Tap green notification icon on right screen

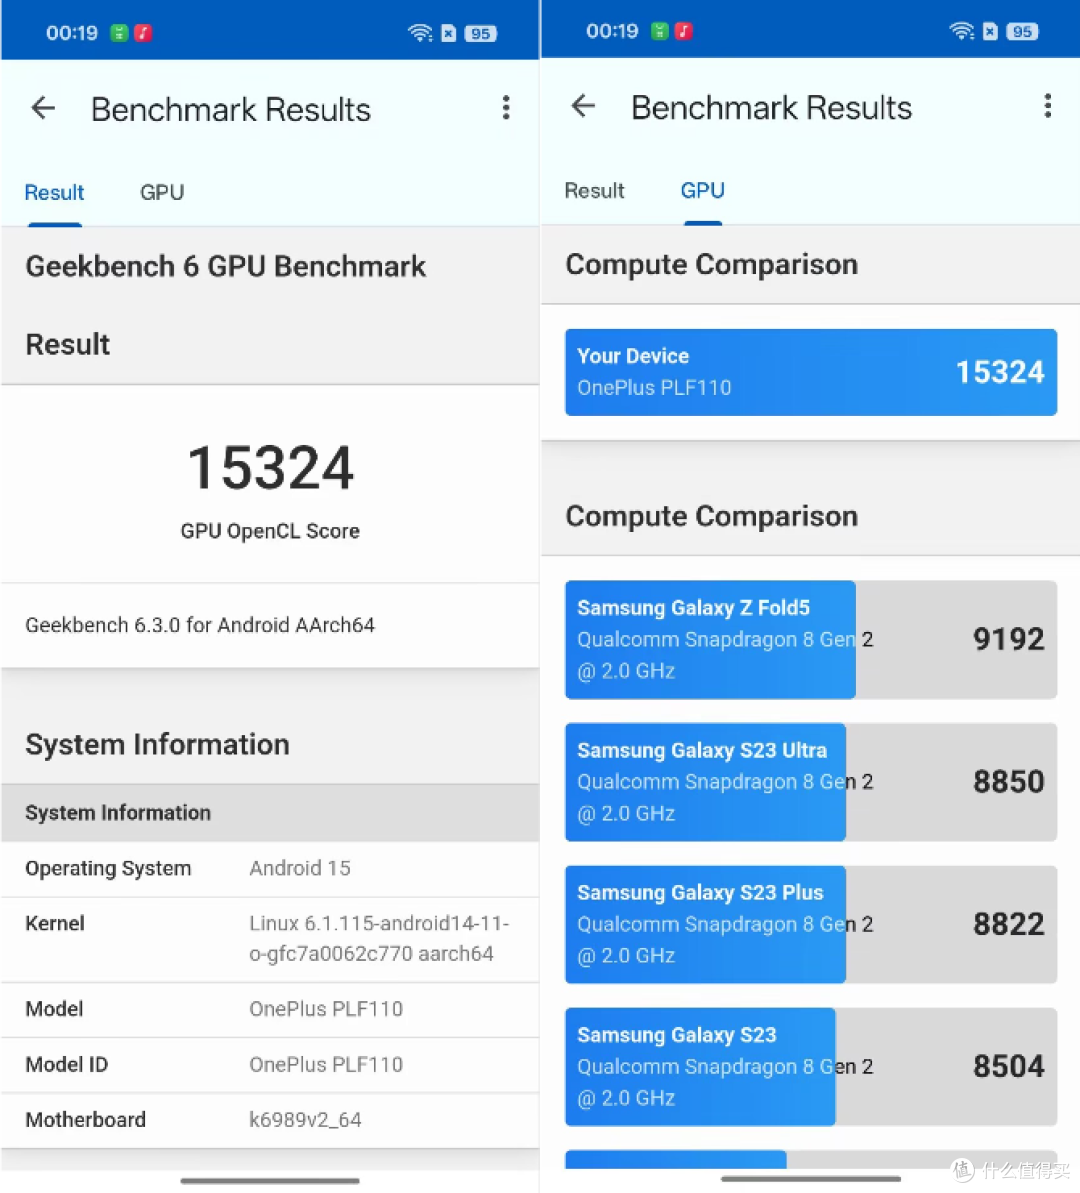tap(660, 31)
